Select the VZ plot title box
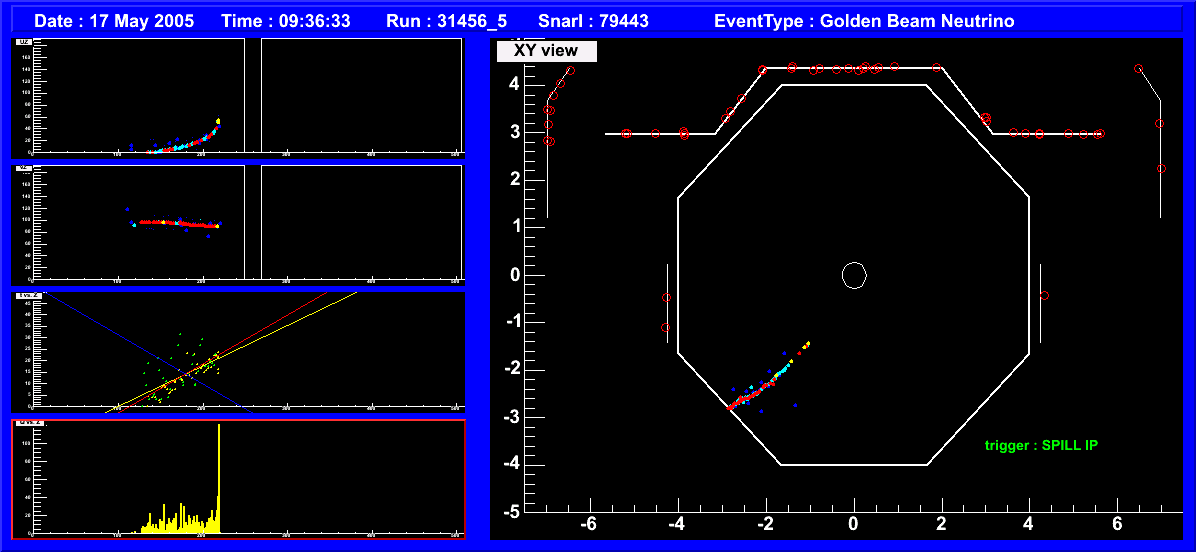This screenshot has width=1196, height=552. (23, 169)
